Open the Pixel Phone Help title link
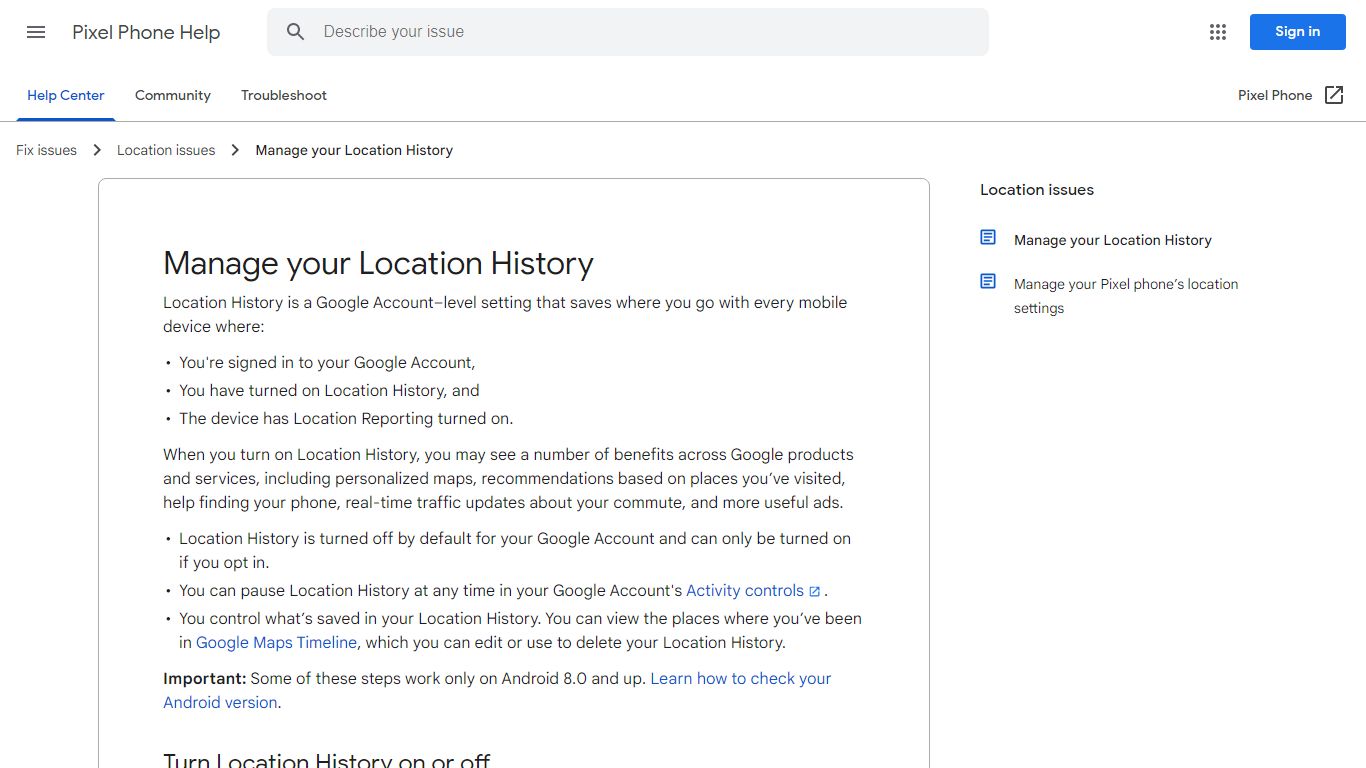Viewport: 1366px width, 768px height. 146,32
